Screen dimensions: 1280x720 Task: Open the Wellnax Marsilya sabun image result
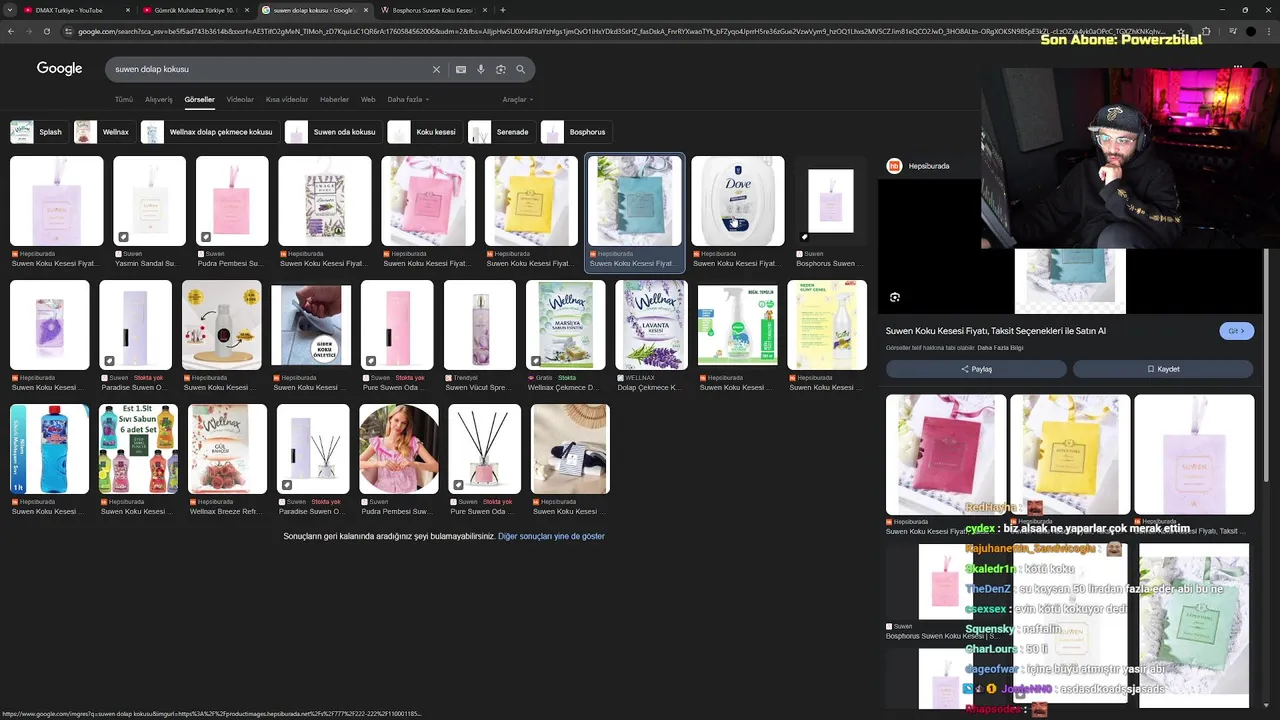click(x=566, y=325)
